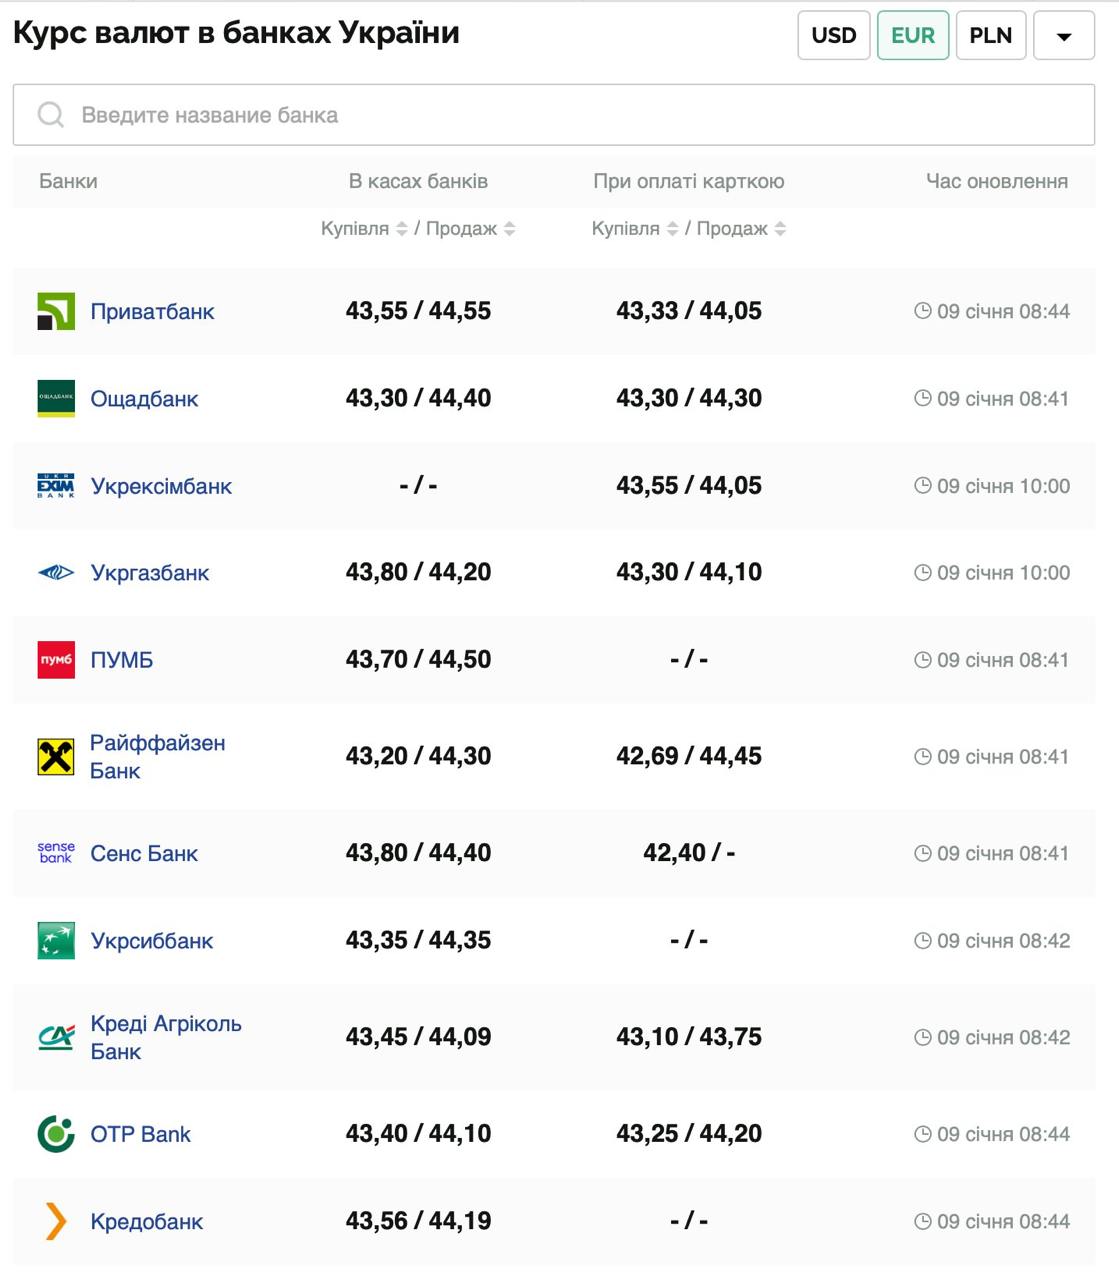1119x1280 pixels.
Task: Click the Ukrsibbank star logo
Action: pos(56,941)
